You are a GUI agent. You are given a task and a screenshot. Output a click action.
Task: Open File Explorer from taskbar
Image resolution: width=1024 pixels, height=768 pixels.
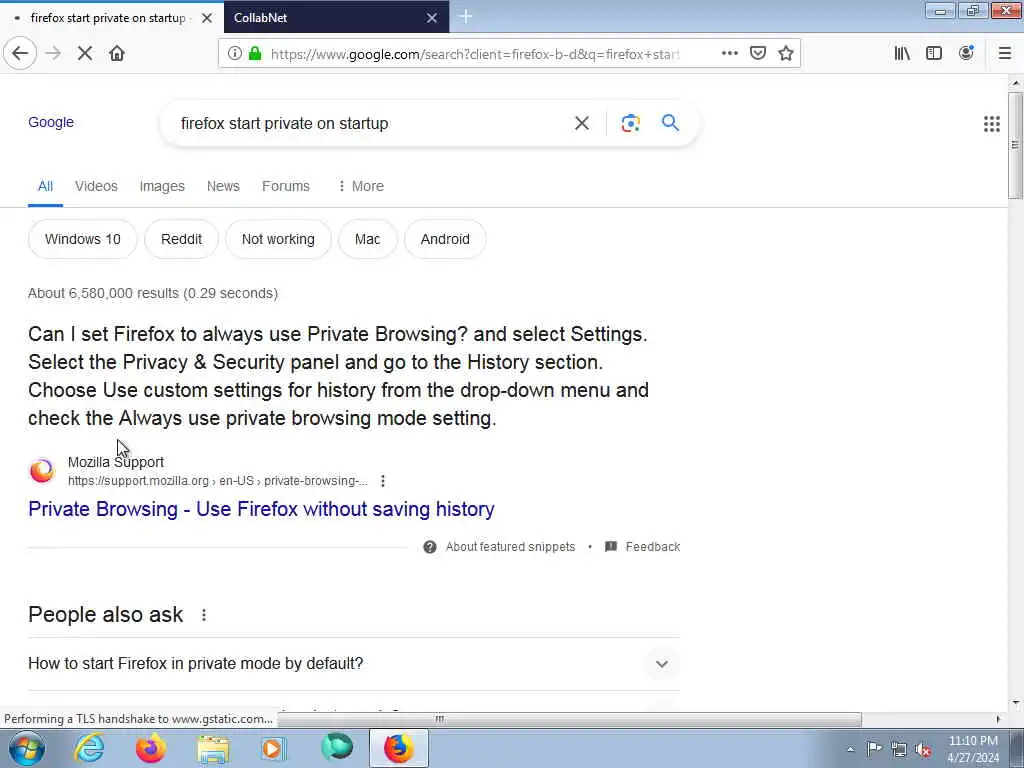[x=214, y=748]
